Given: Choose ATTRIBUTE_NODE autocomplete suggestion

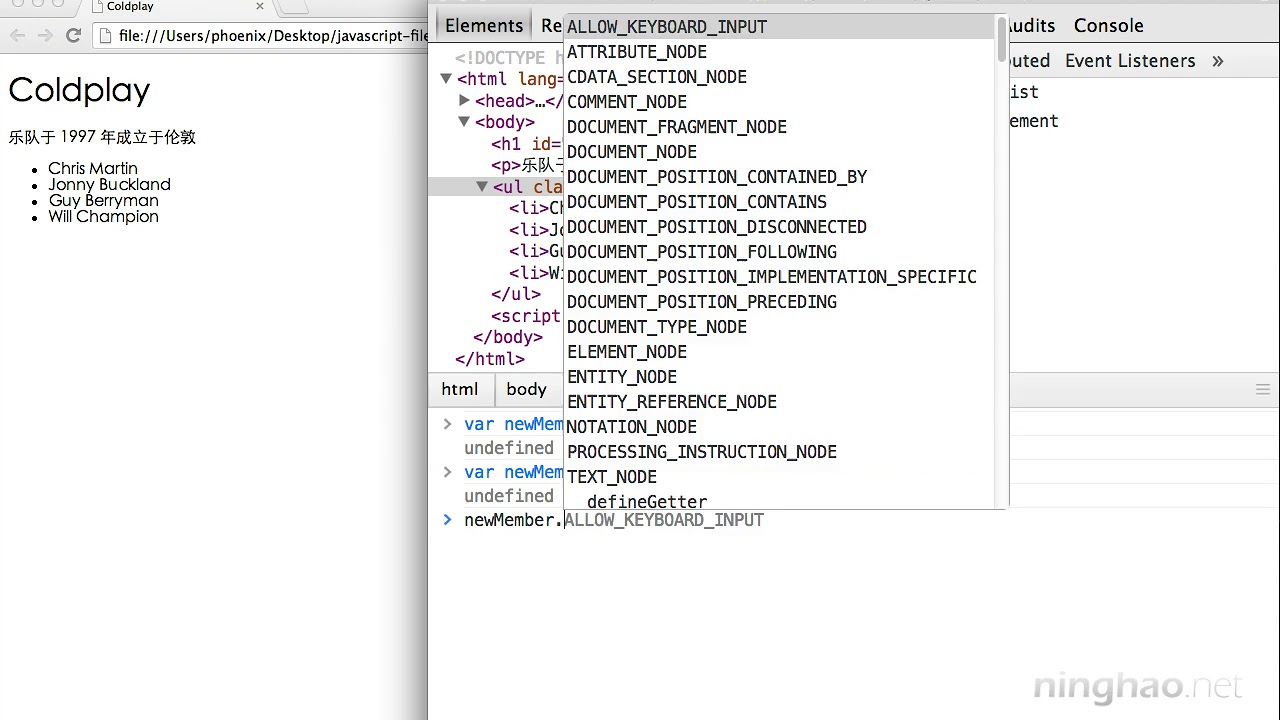Looking at the screenshot, I should pyautogui.click(x=780, y=52).
